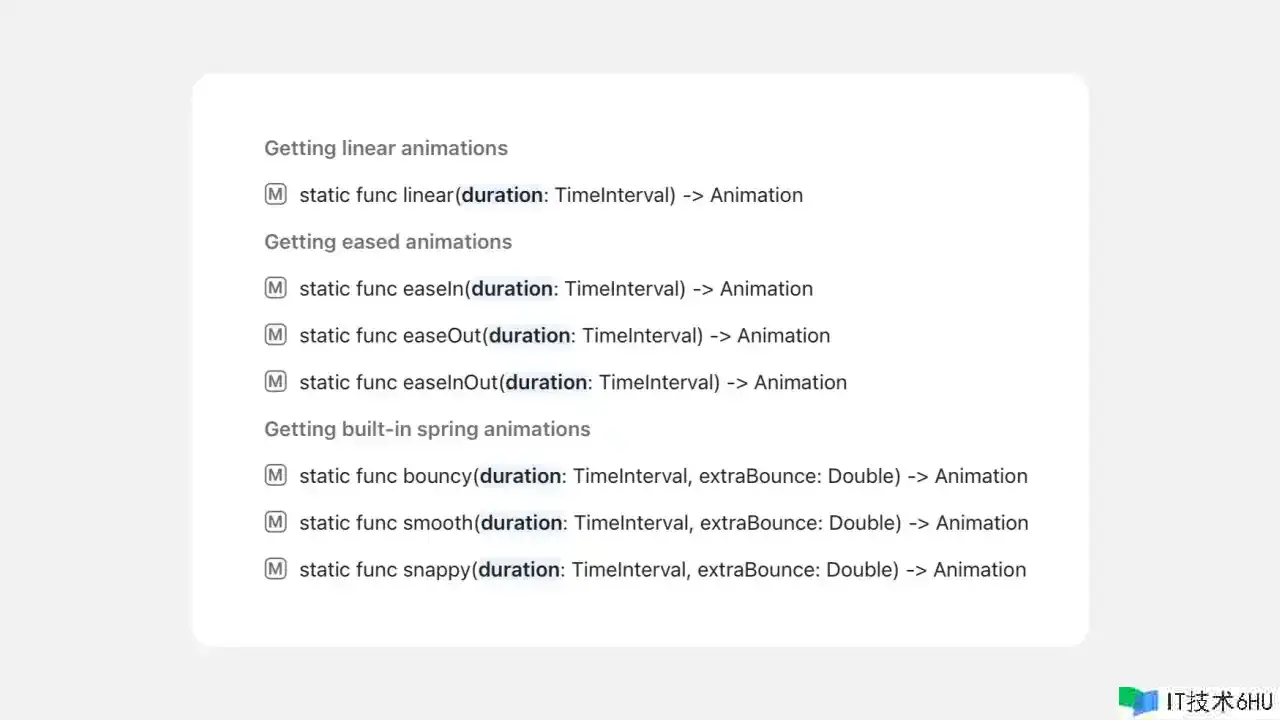Click the method icon next to easeInOut
Image resolution: width=1280 pixels, height=720 pixels.
(x=275, y=381)
